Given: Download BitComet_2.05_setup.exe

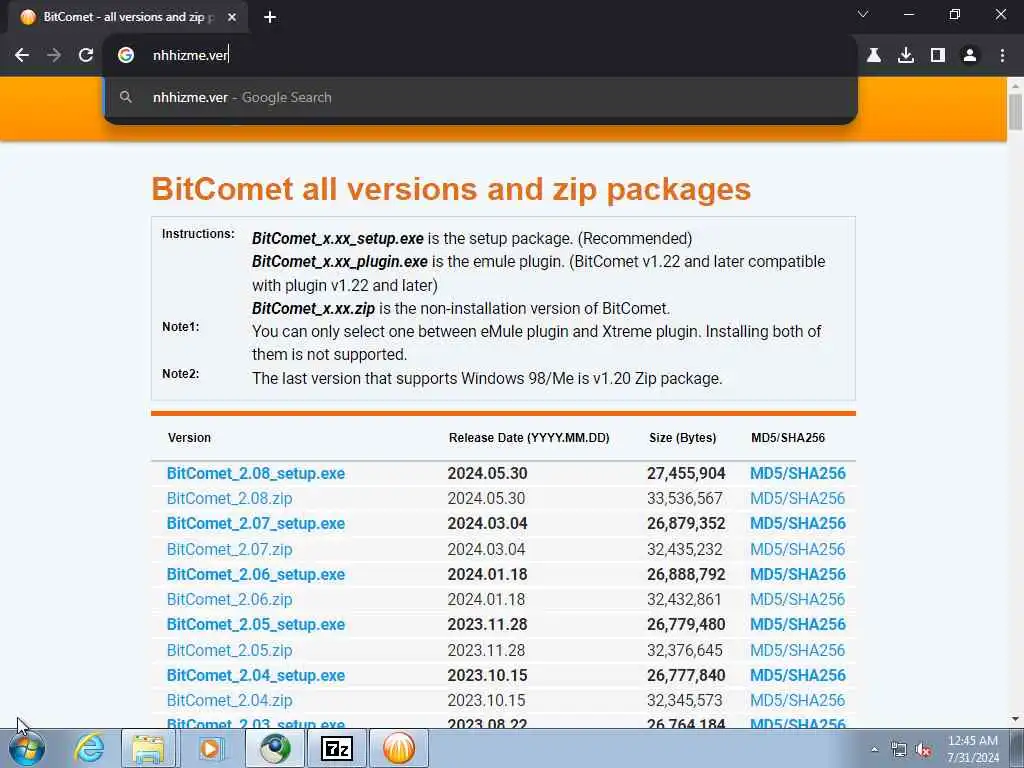Looking at the screenshot, I should [256, 624].
